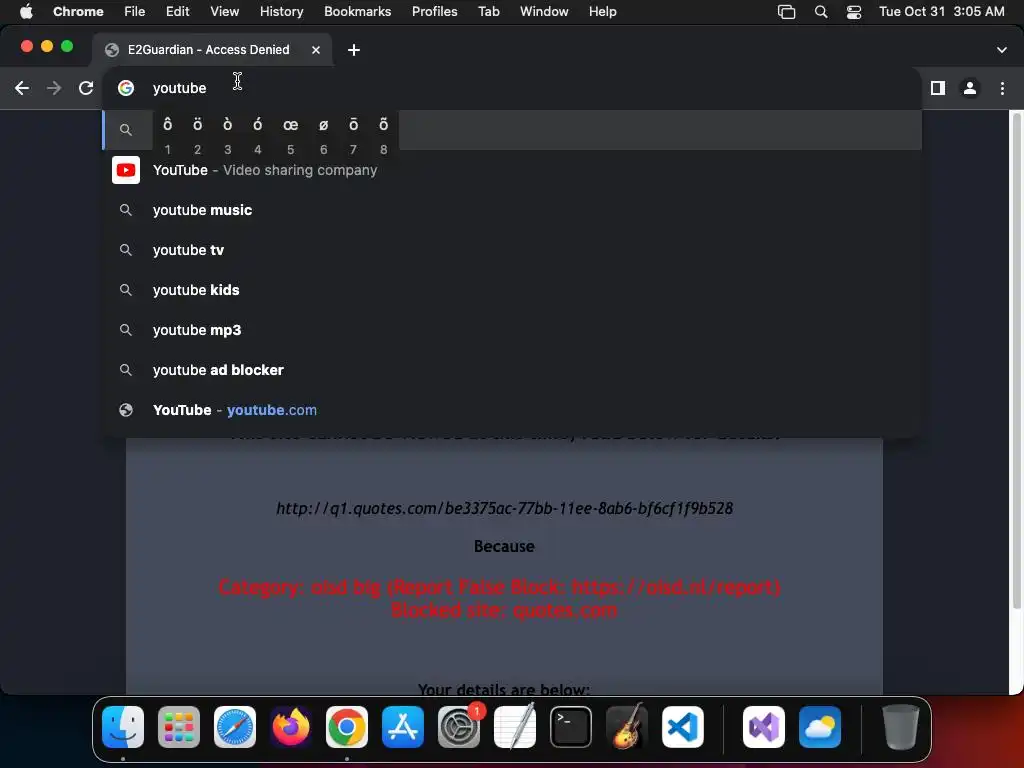Choose character ø option 6
This screenshot has width=1024, height=768.
coord(323,135)
